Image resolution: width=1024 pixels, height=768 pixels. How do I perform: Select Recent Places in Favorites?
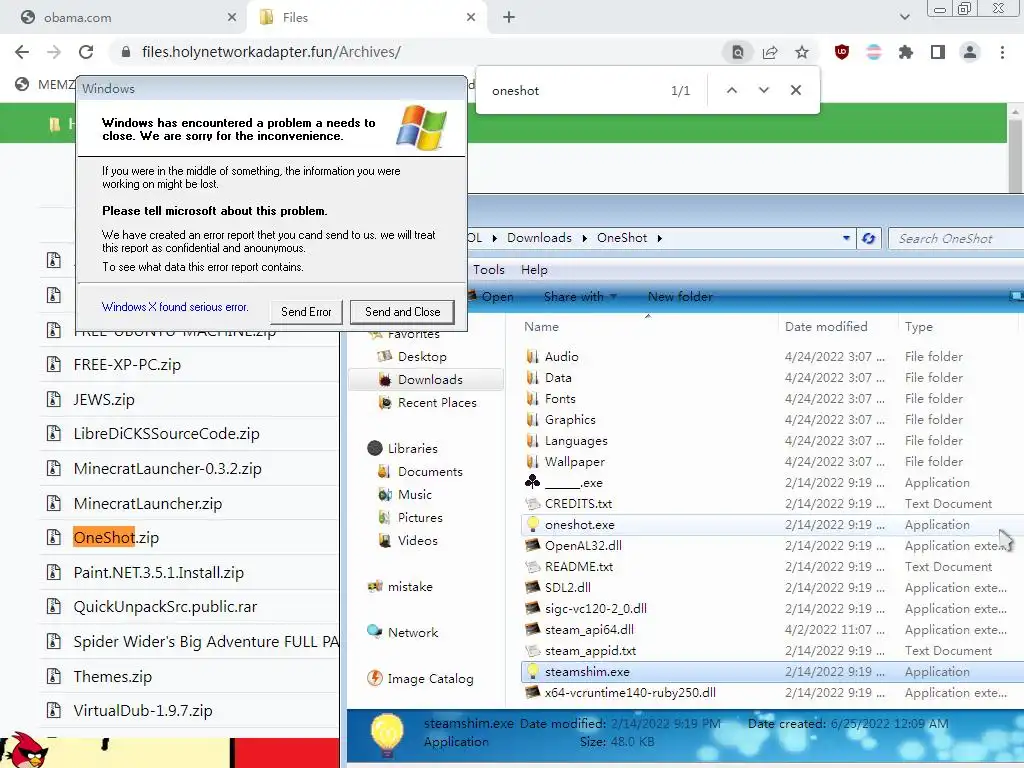click(x=437, y=403)
